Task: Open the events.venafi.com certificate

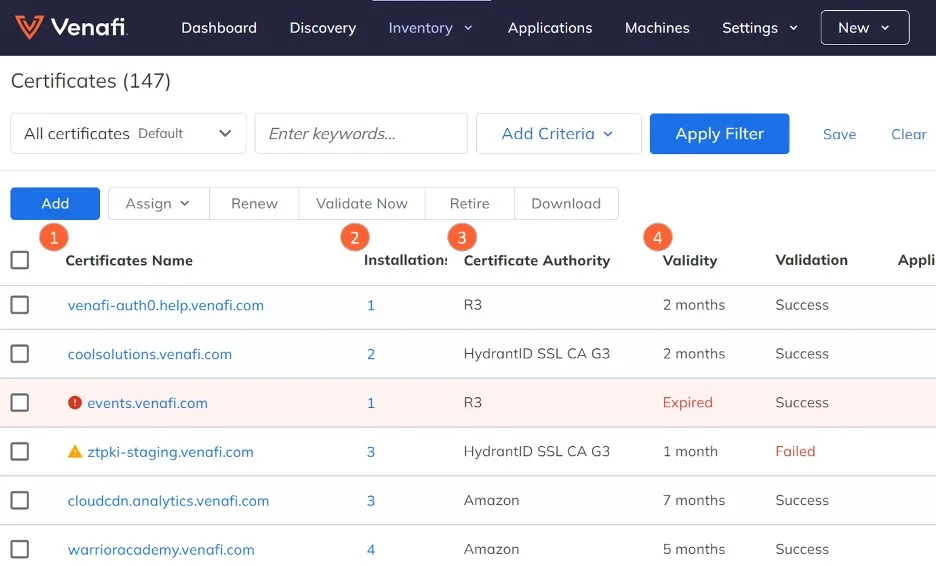Action: coord(147,403)
